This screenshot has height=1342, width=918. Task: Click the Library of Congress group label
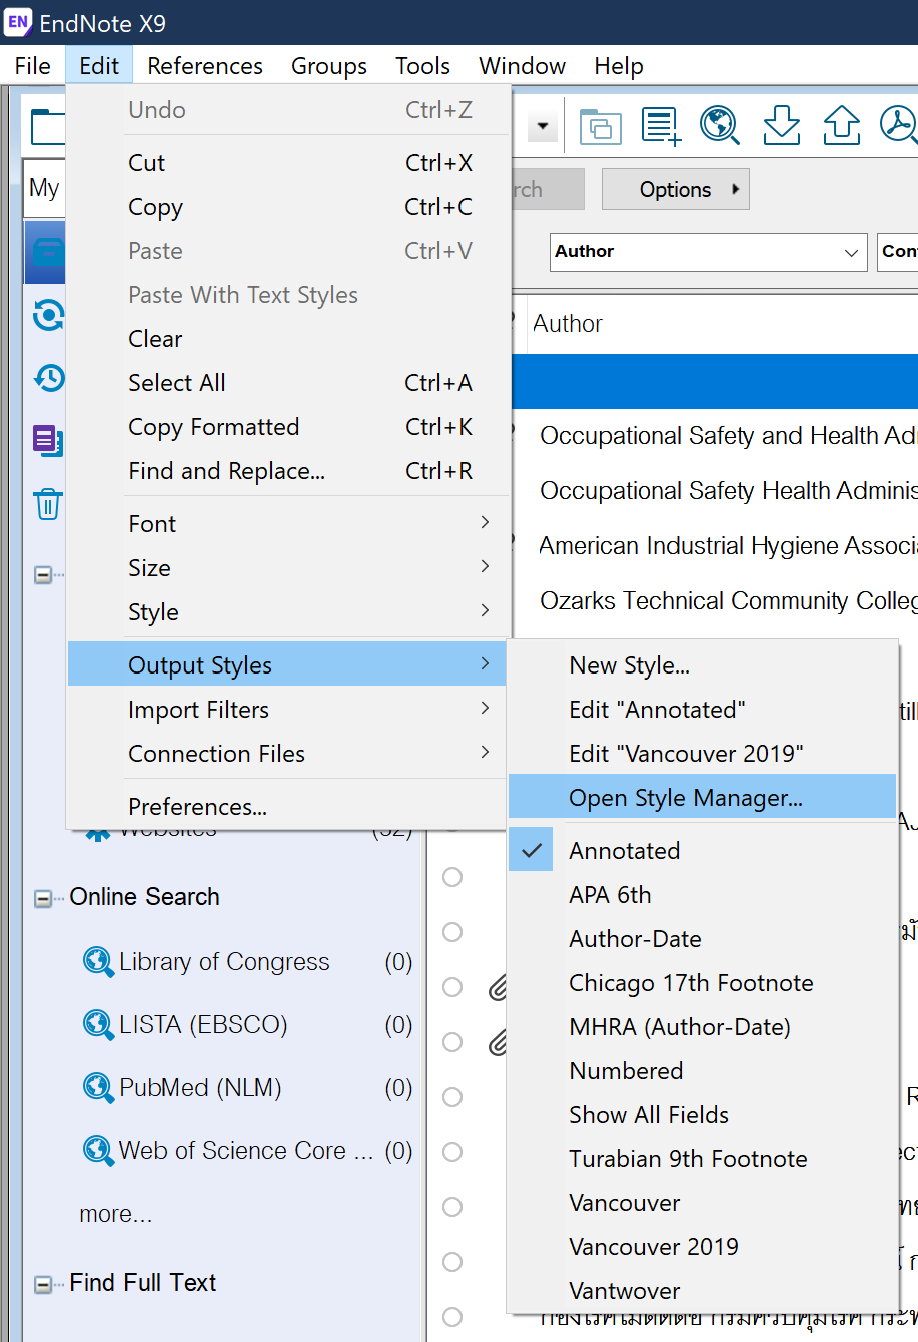(x=224, y=962)
